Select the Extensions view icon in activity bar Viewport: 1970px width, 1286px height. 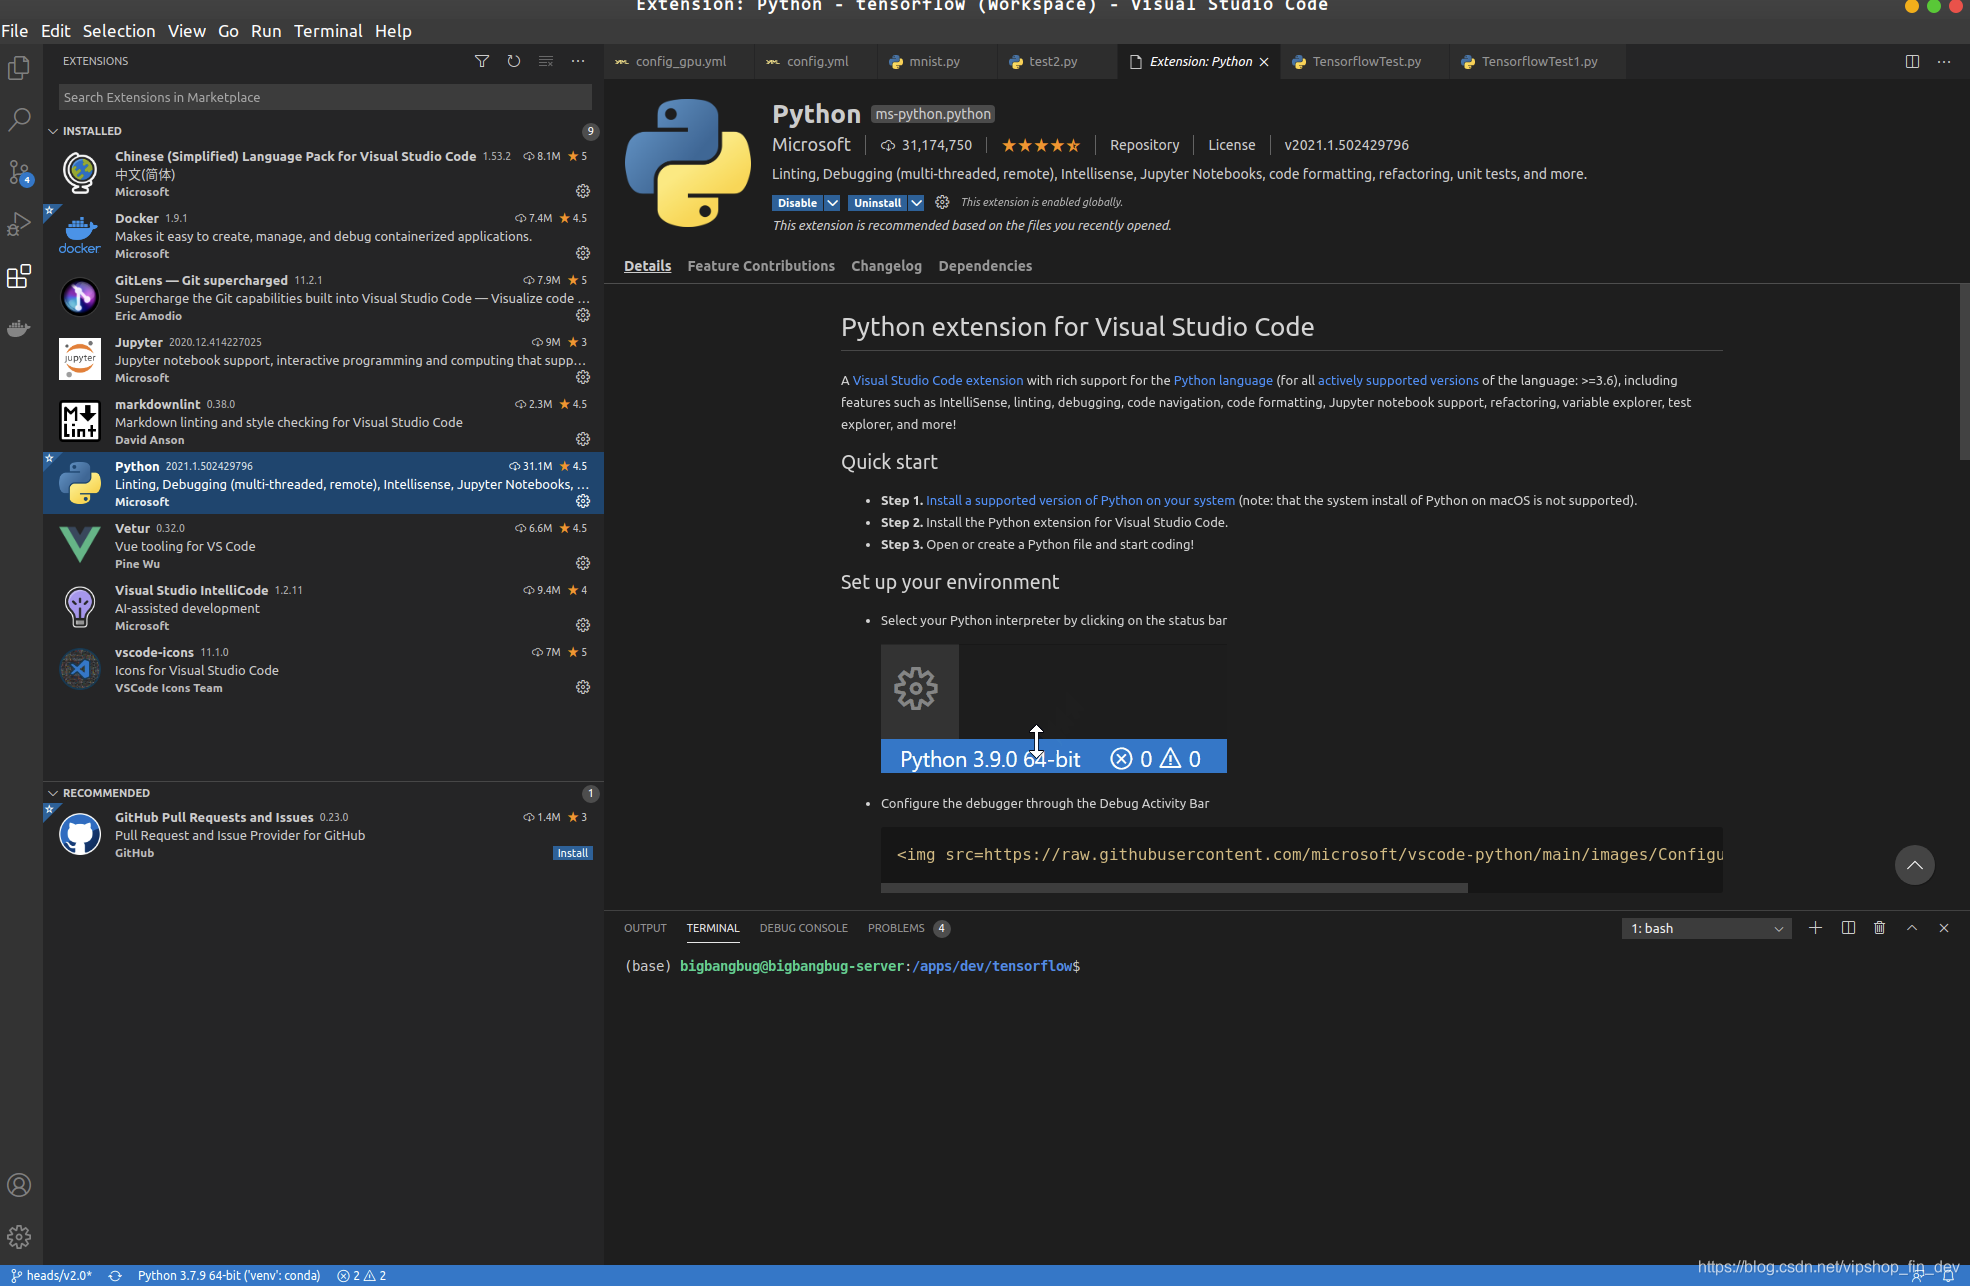coord(19,276)
